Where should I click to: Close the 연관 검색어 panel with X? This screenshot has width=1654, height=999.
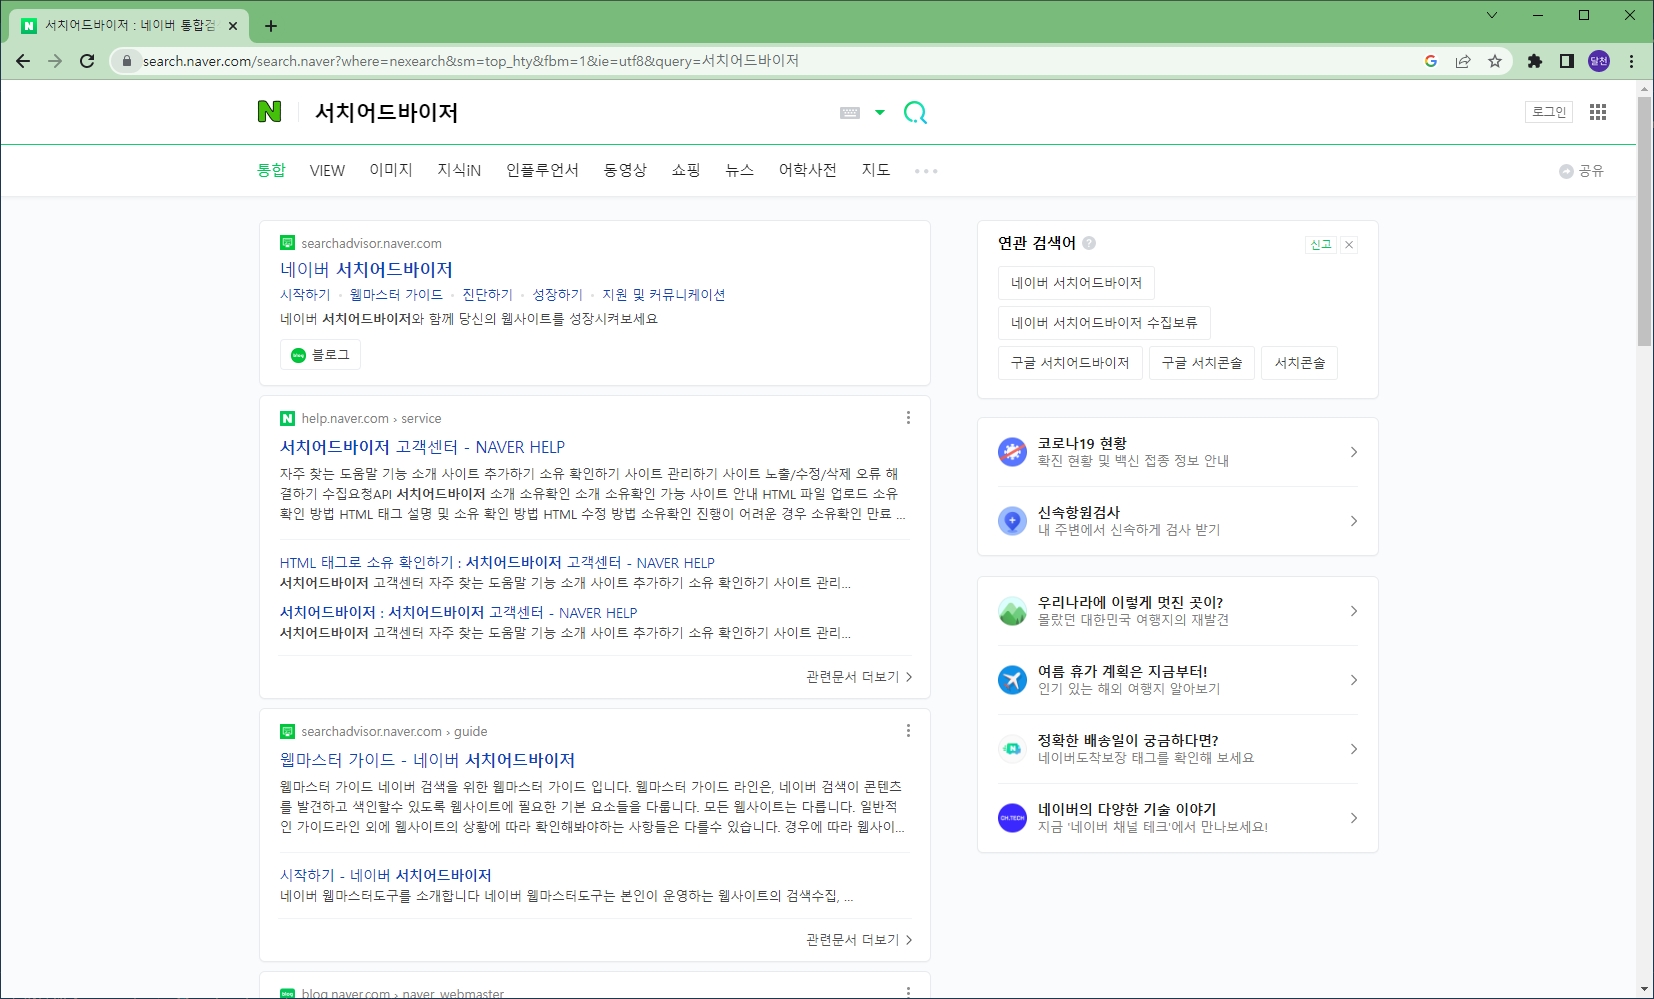1349,245
